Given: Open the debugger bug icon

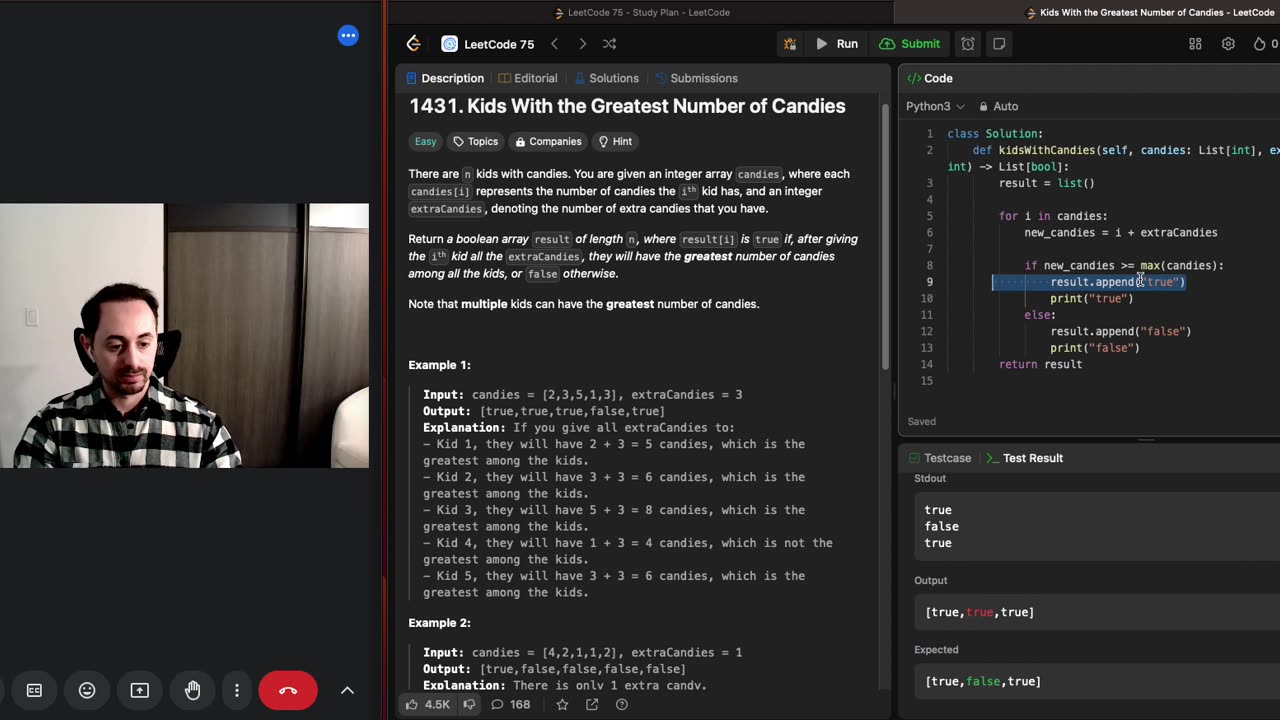Looking at the screenshot, I should [x=790, y=44].
